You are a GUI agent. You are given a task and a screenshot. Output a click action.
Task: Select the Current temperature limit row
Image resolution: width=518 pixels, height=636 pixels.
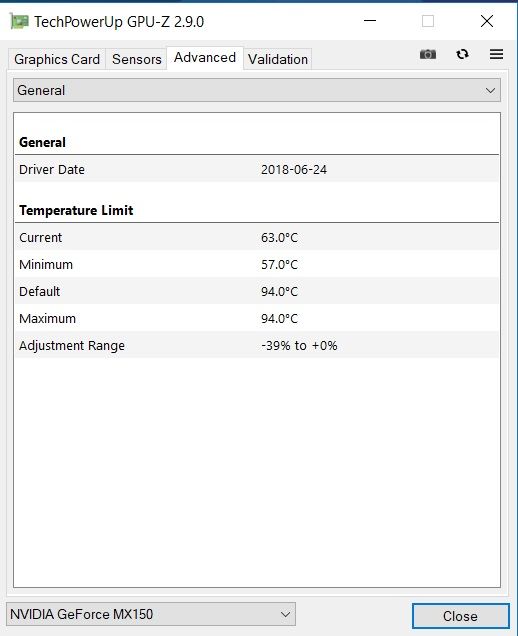click(x=257, y=237)
